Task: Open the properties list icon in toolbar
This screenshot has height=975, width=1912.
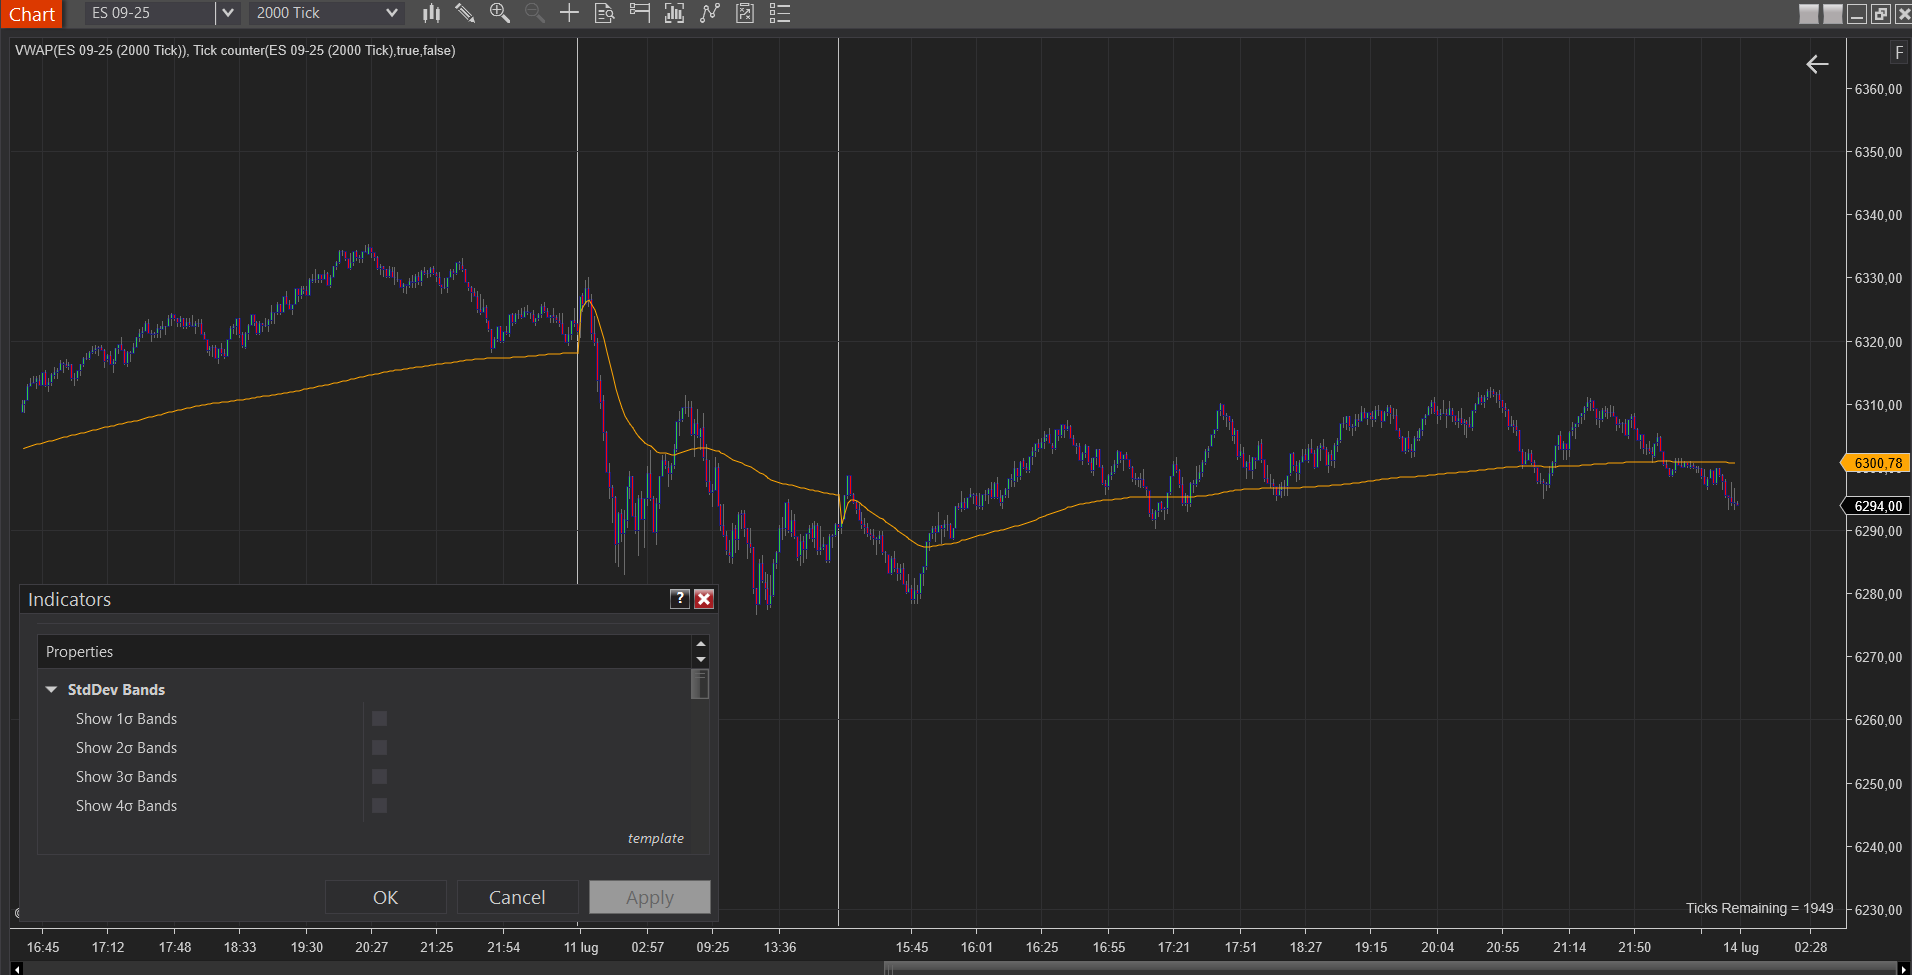Action: [x=780, y=13]
